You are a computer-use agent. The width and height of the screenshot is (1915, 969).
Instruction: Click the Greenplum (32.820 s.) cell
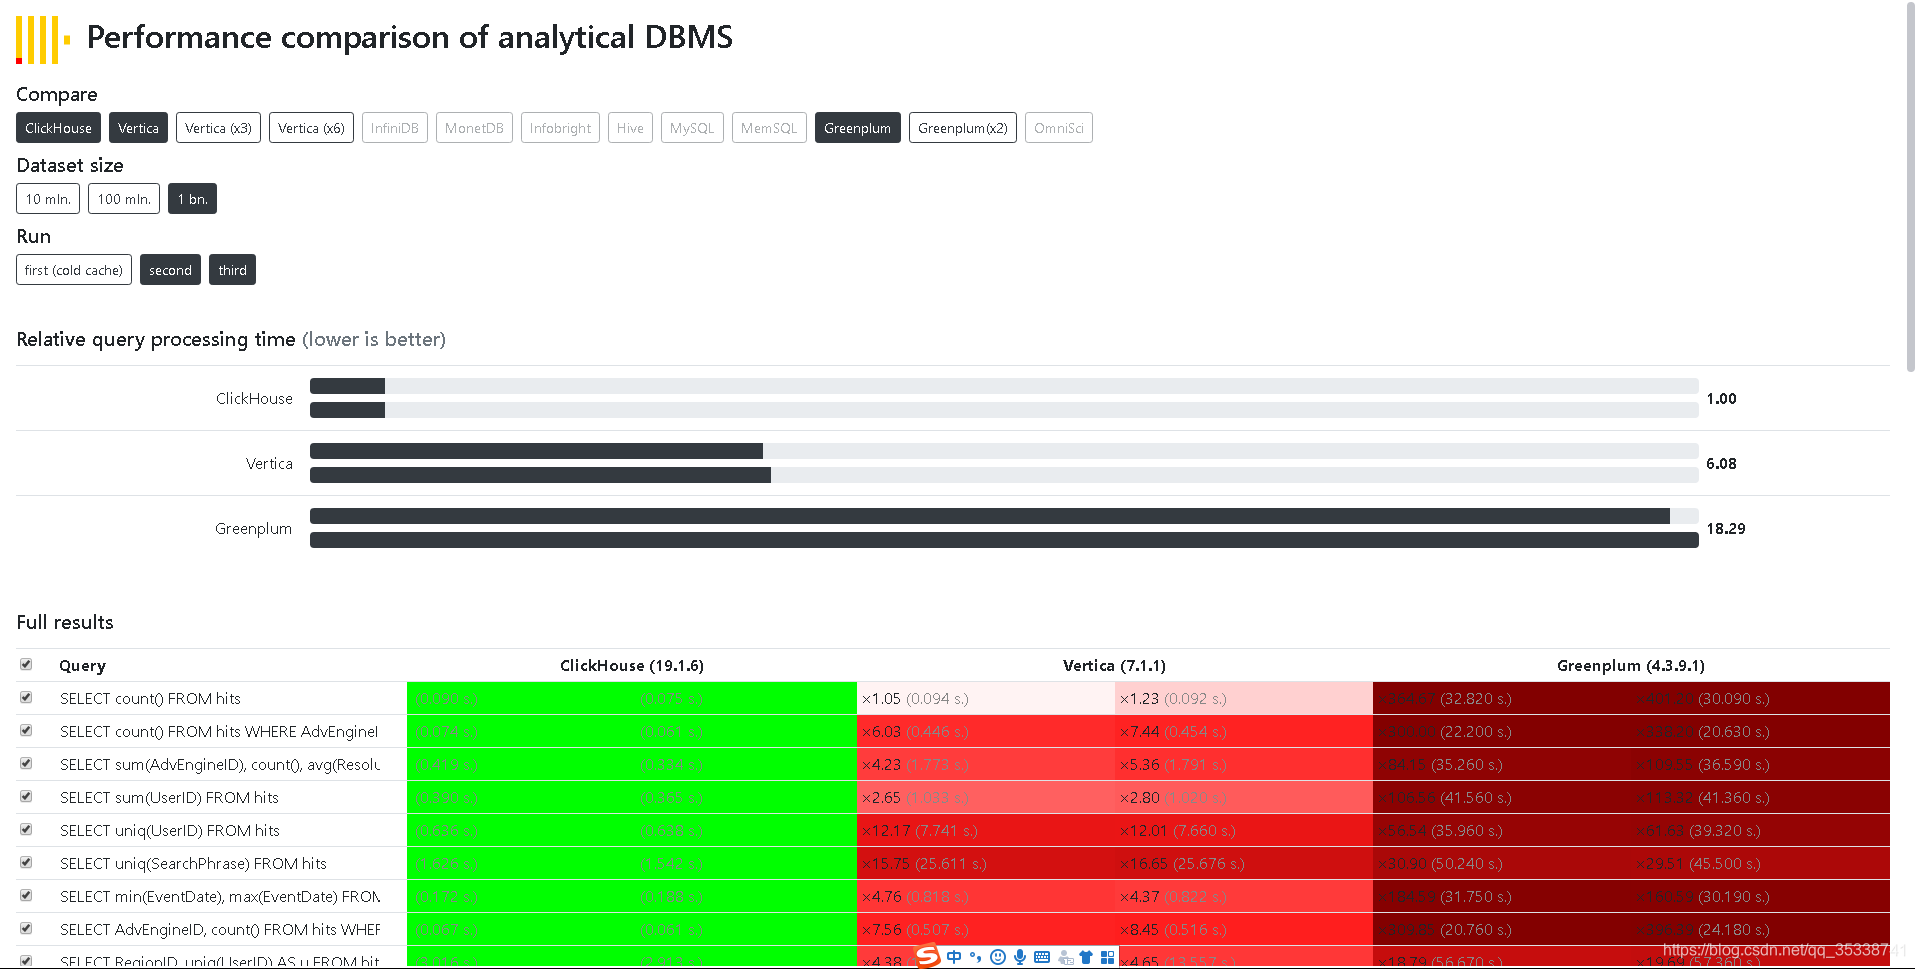point(1502,698)
